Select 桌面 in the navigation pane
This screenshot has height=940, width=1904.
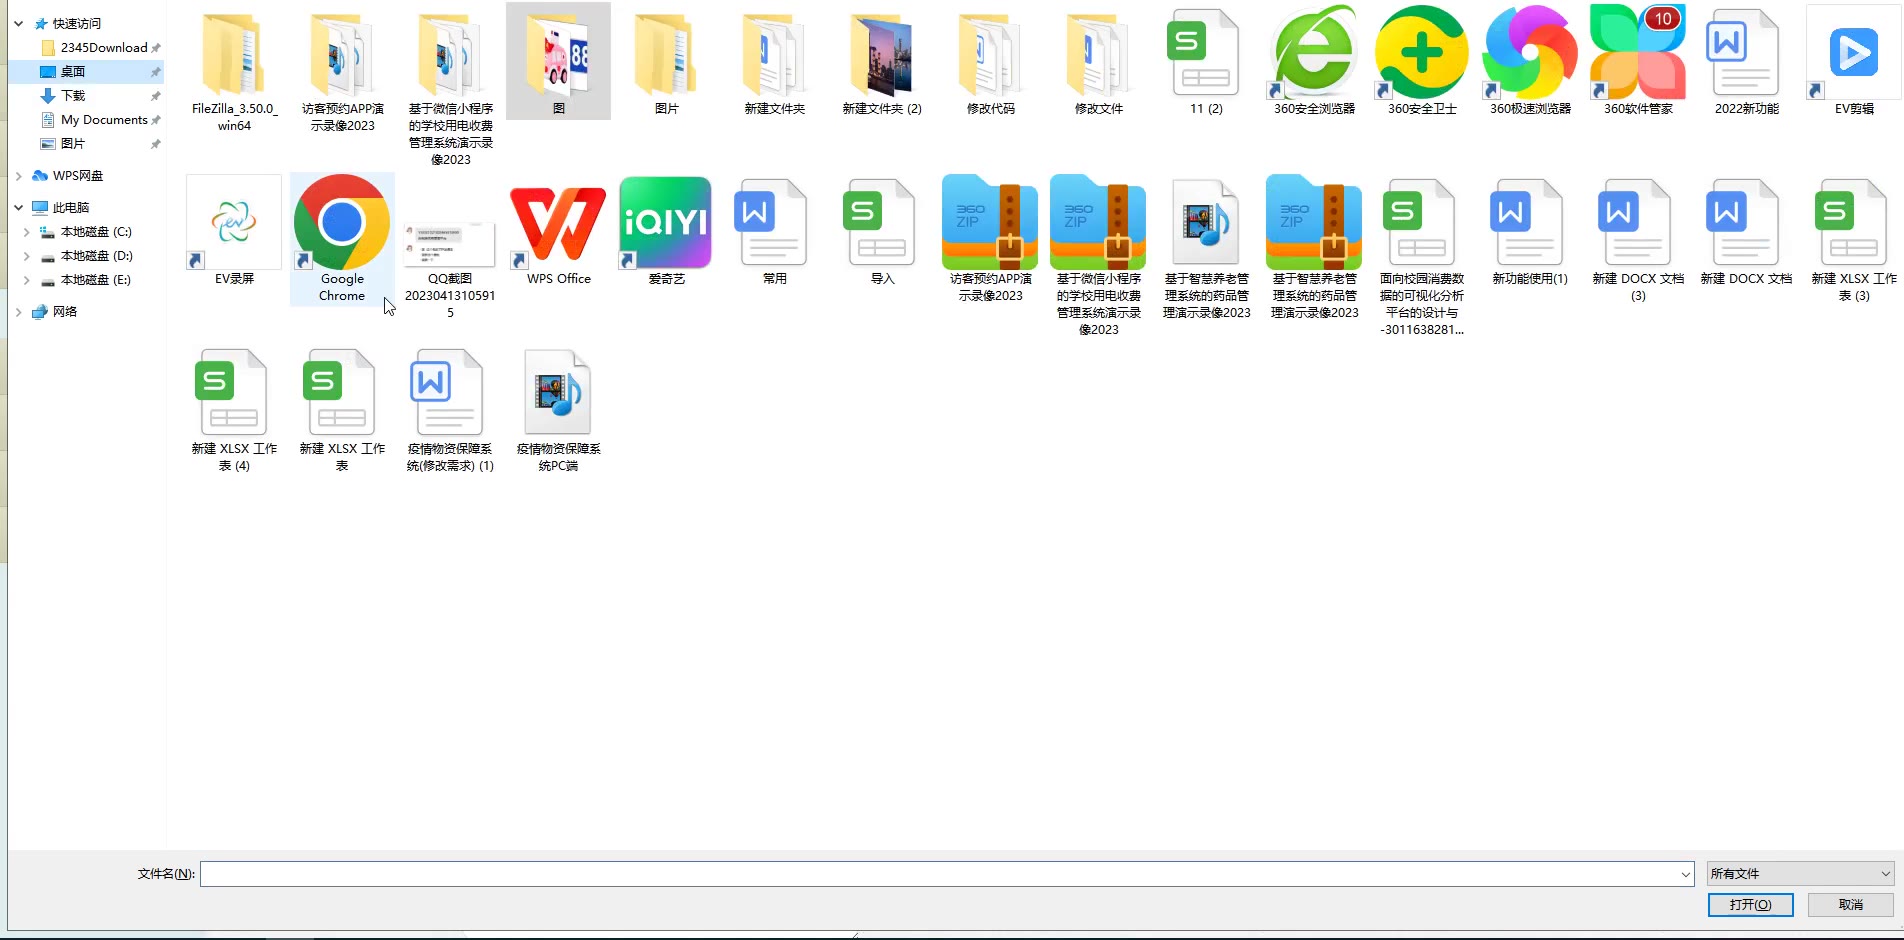(x=73, y=72)
